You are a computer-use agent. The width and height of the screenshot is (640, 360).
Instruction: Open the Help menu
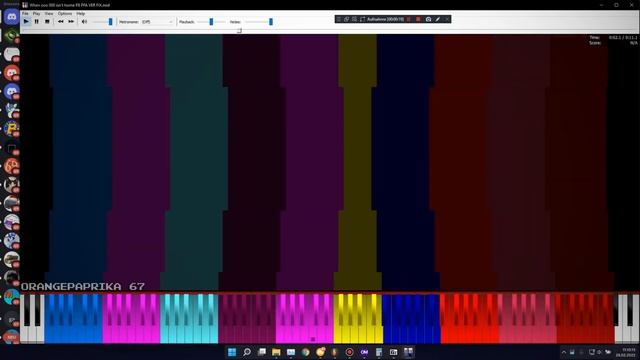80,13
